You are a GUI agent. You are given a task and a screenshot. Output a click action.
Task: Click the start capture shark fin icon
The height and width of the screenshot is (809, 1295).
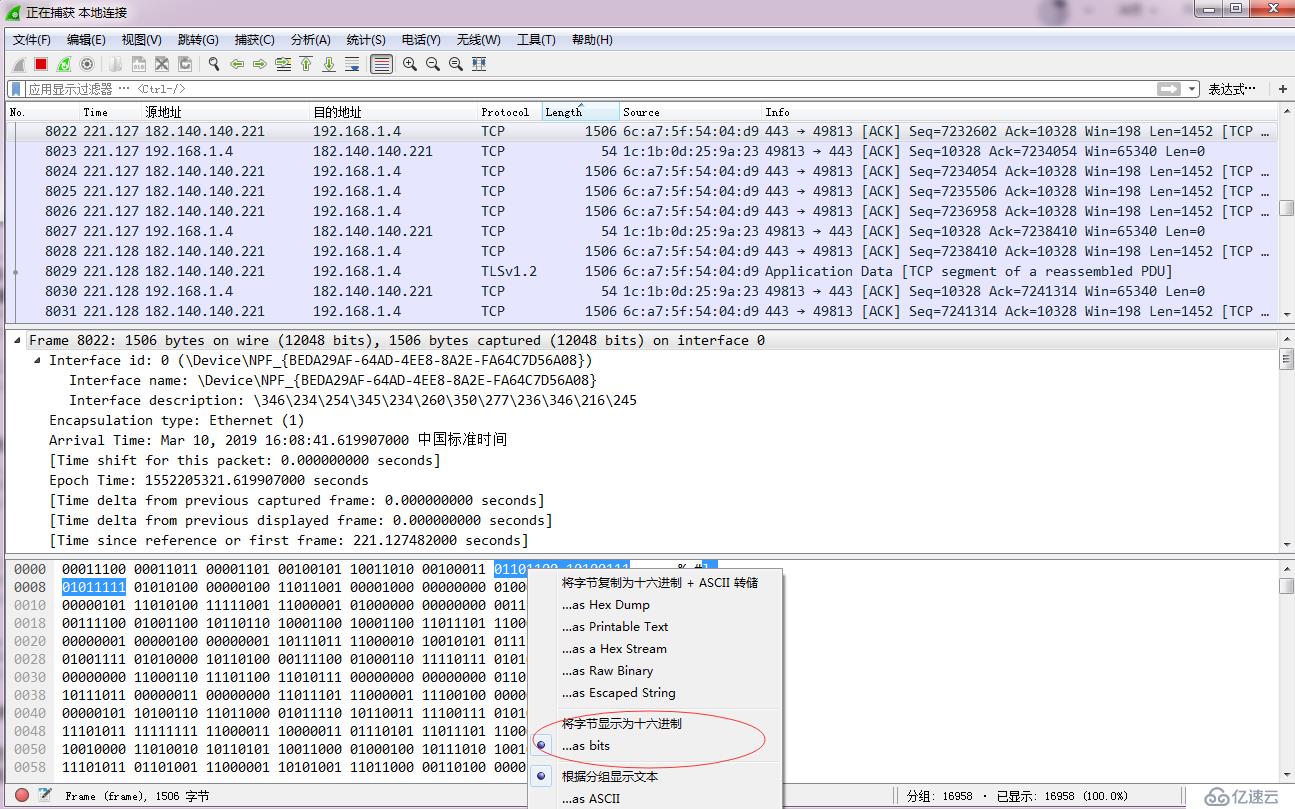[x=18, y=64]
